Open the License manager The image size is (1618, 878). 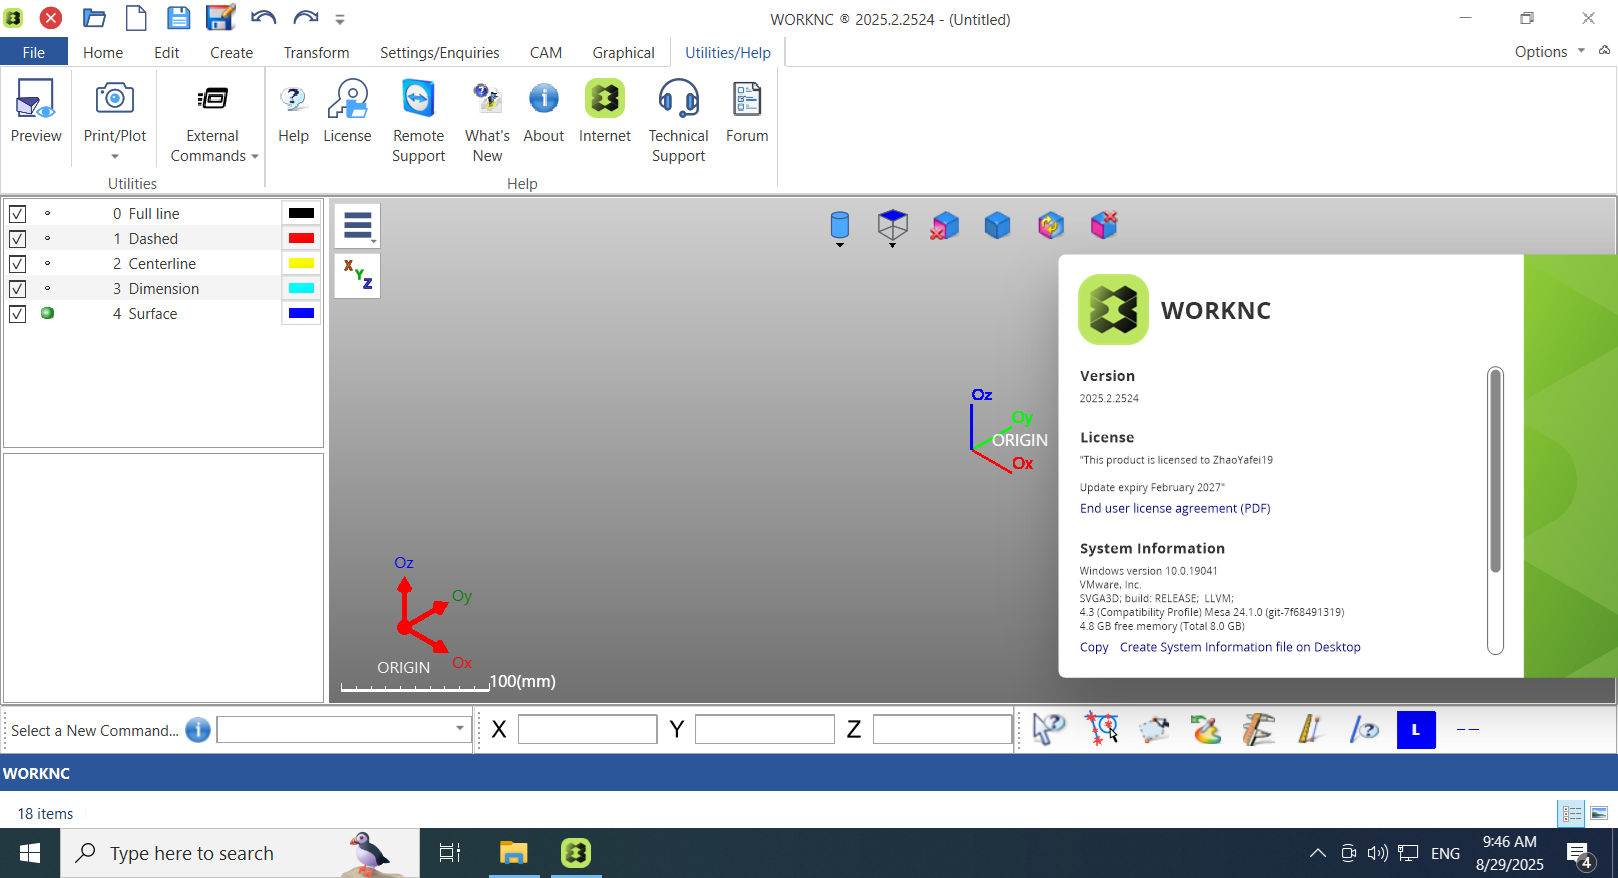(347, 111)
